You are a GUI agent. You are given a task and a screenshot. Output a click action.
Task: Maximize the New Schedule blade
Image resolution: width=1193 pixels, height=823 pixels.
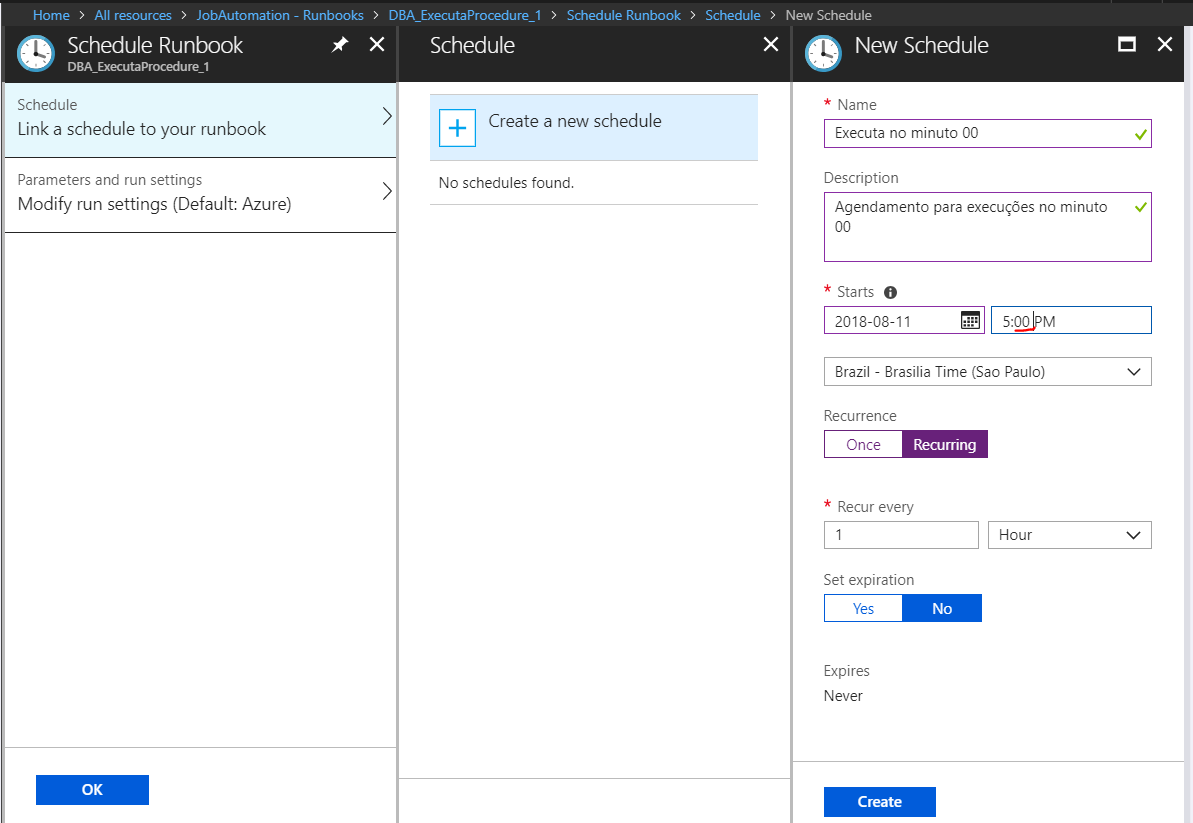click(1126, 45)
